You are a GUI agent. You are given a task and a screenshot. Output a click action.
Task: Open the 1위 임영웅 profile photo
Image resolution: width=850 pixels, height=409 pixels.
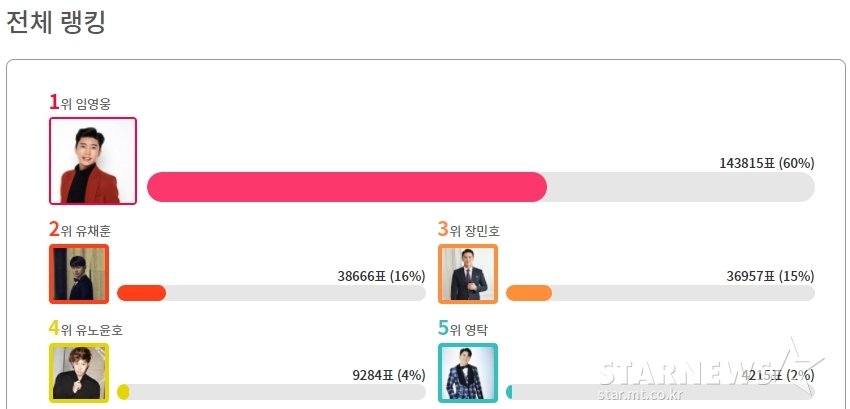[93, 161]
